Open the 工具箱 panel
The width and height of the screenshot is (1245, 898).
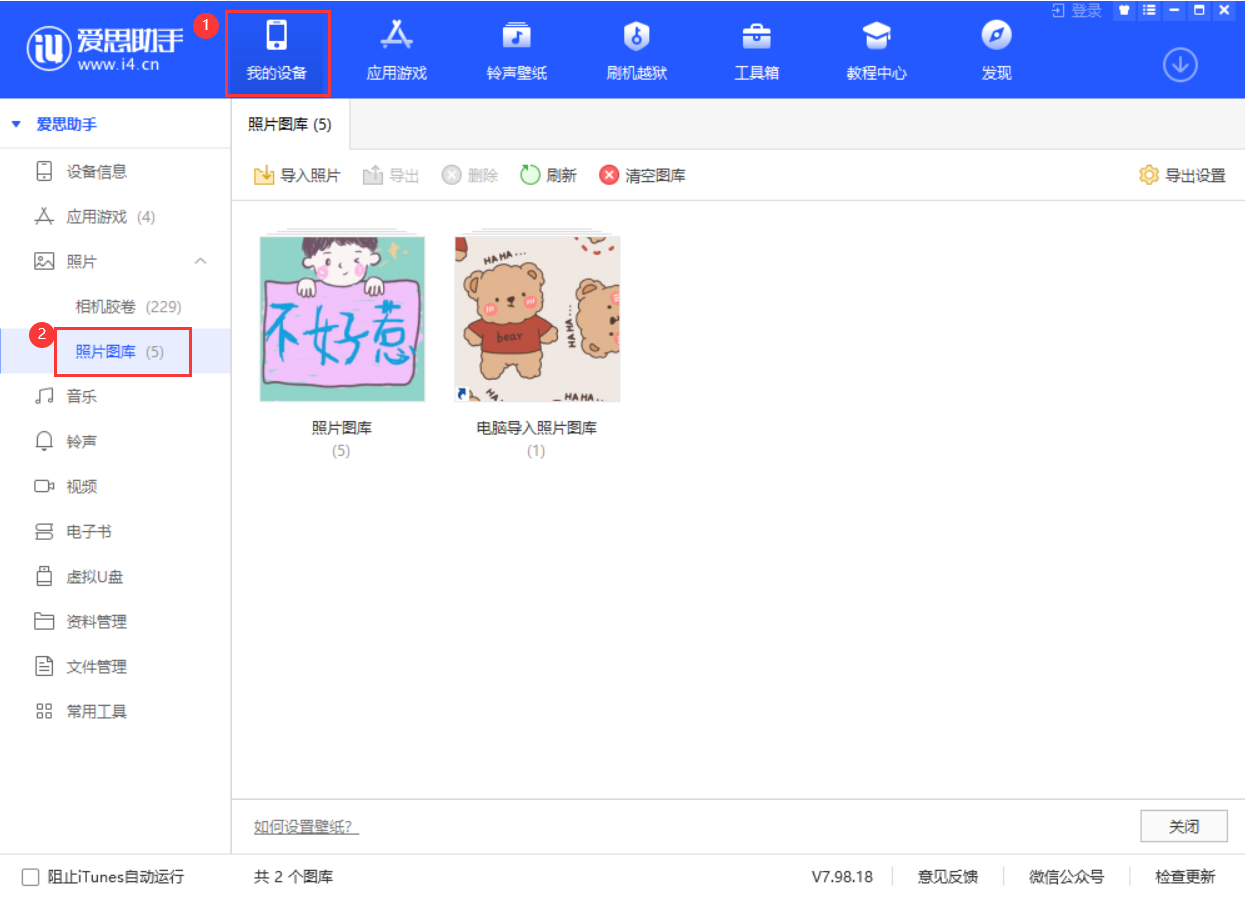coord(756,50)
